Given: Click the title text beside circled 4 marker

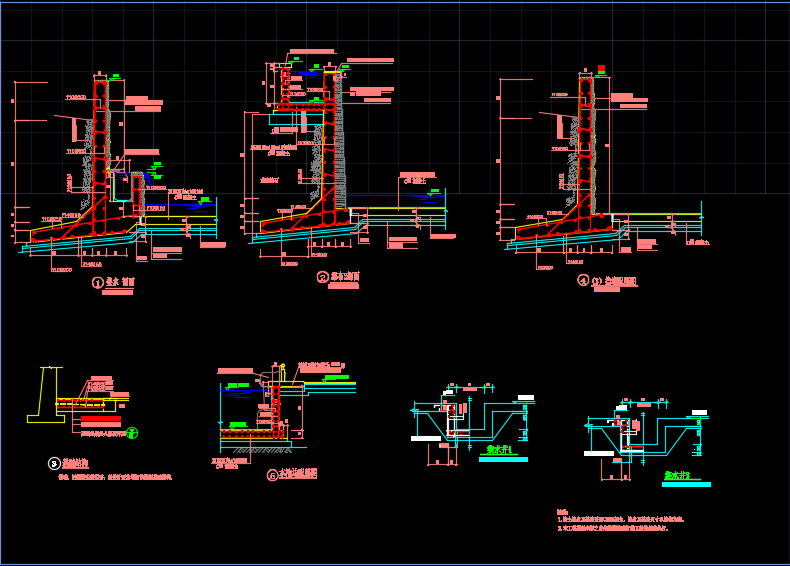Looking at the screenshot, I should [x=614, y=281].
